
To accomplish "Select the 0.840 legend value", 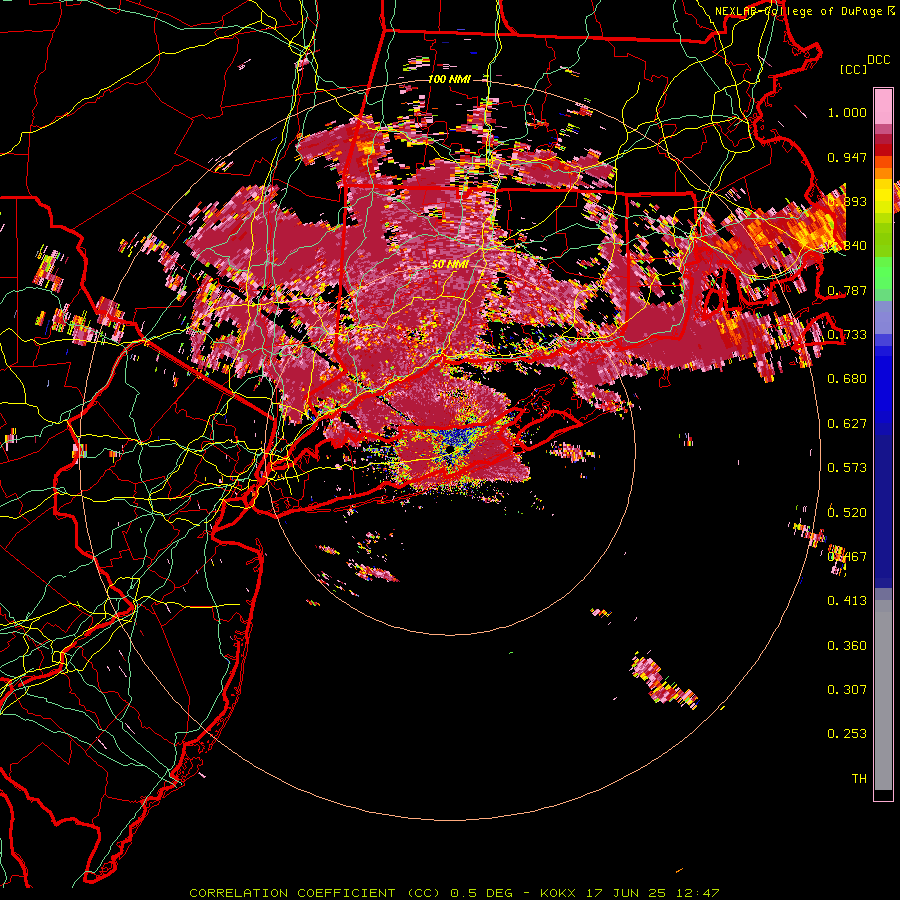I will 847,246.
